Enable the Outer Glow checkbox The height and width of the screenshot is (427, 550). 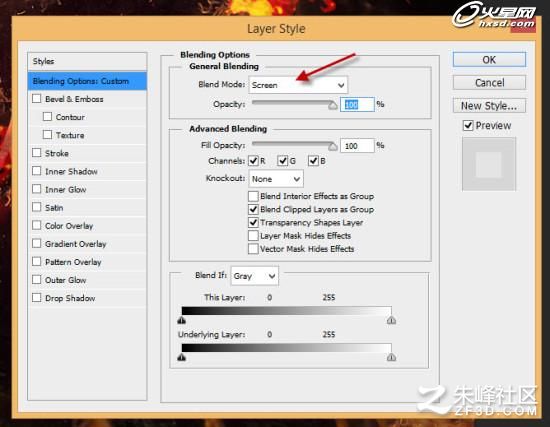point(36,280)
